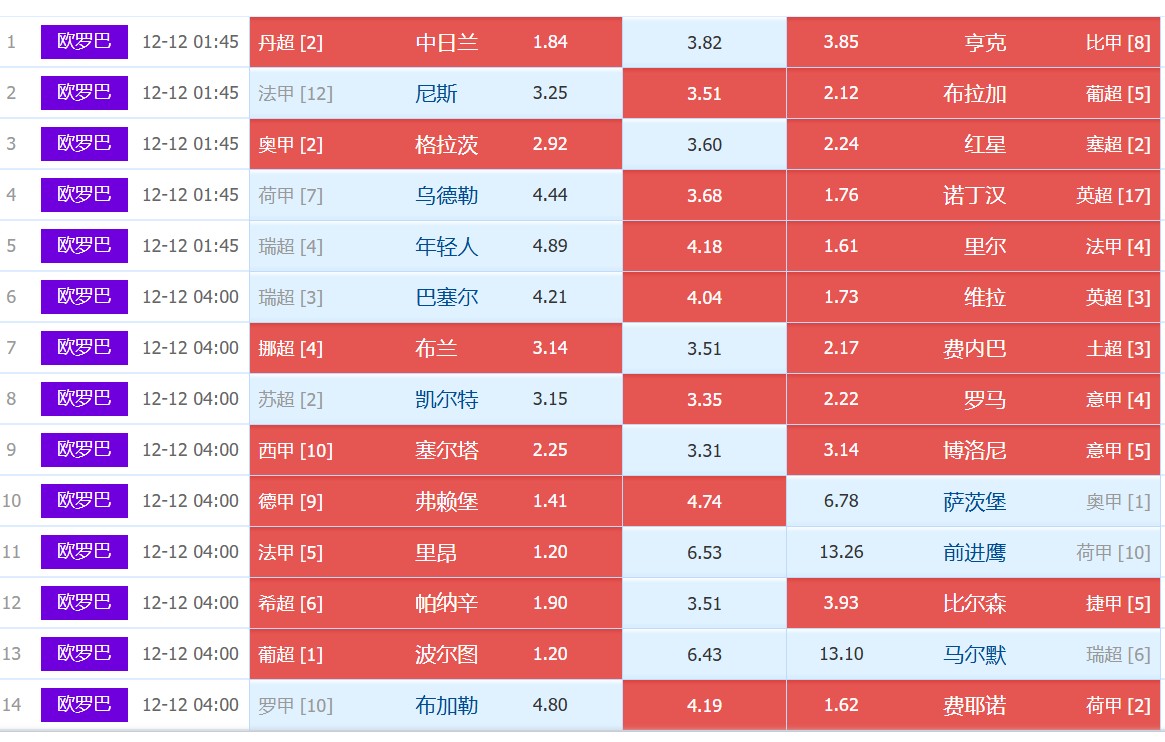Pick the draw odds 3.68 for 乌德勒 match
1165x742 pixels.
704,196
